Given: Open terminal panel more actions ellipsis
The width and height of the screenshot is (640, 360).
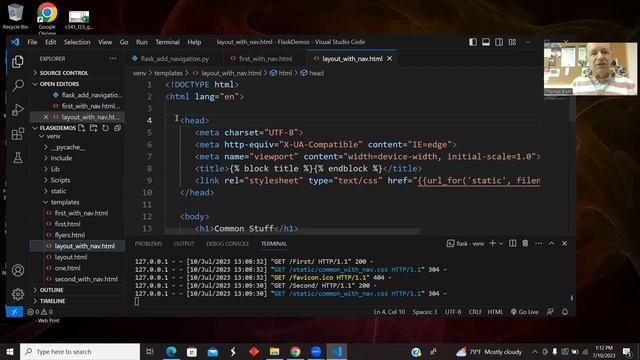Looking at the screenshot, I should point(538,243).
